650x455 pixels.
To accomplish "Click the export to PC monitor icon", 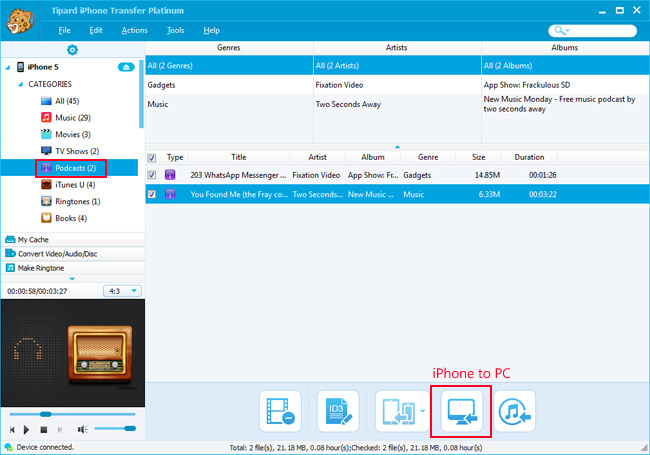I will pyautogui.click(x=461, y=411).
